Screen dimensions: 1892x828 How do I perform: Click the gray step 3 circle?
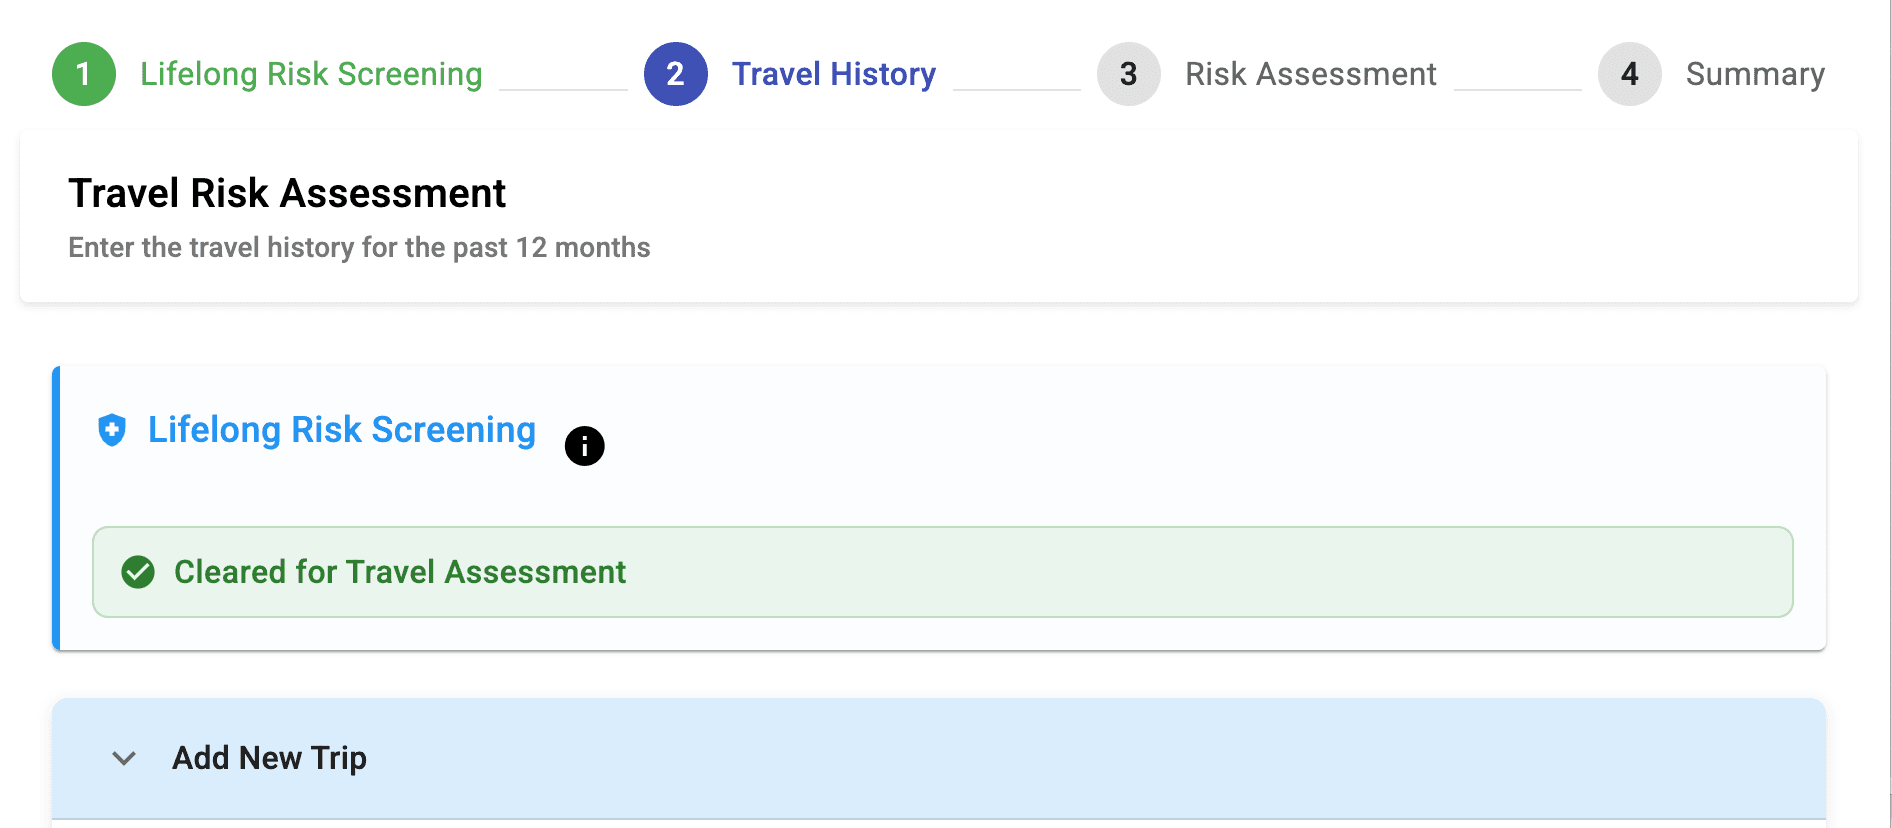pos(1128,74)
